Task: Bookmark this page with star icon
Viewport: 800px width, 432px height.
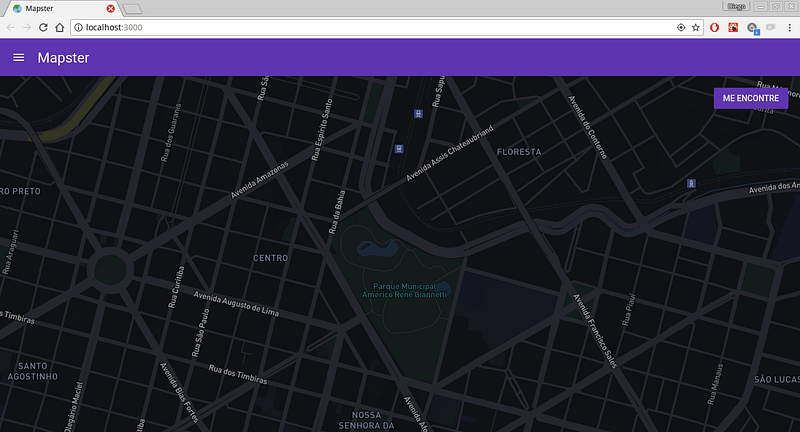Action: (x=695, y=28)
